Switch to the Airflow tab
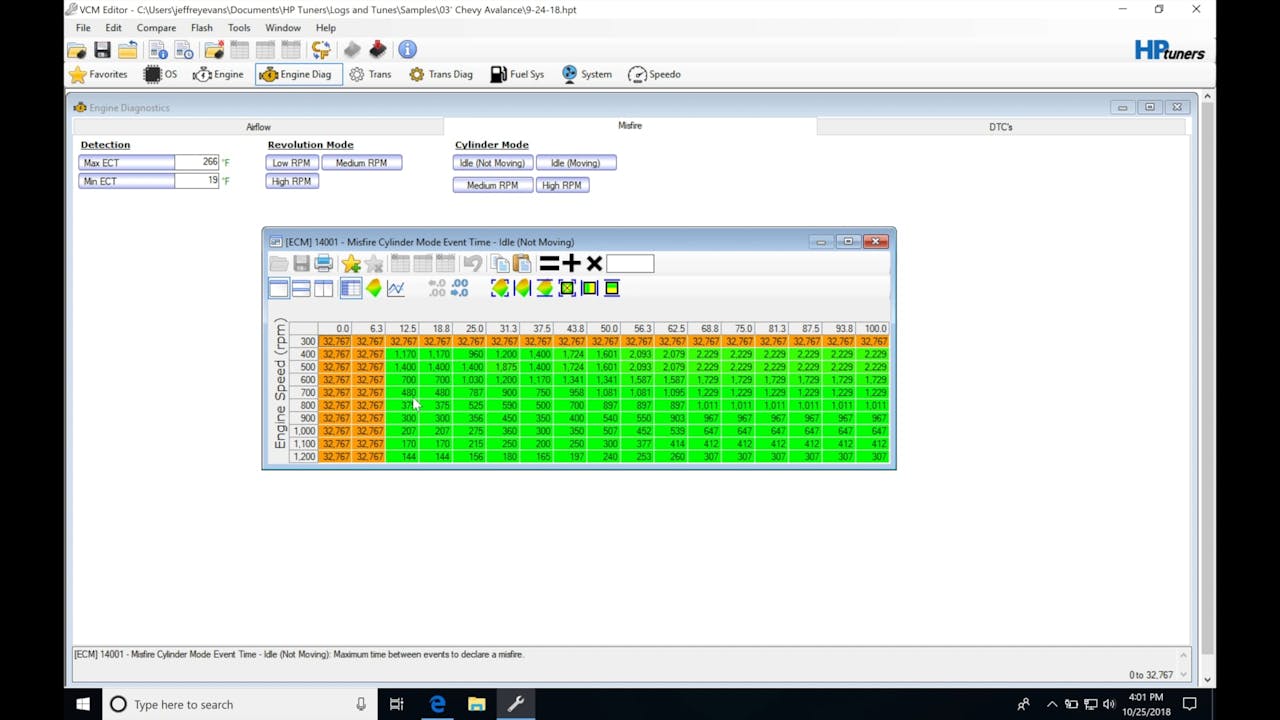This screenshot has width=1280, height=720. 258,127
